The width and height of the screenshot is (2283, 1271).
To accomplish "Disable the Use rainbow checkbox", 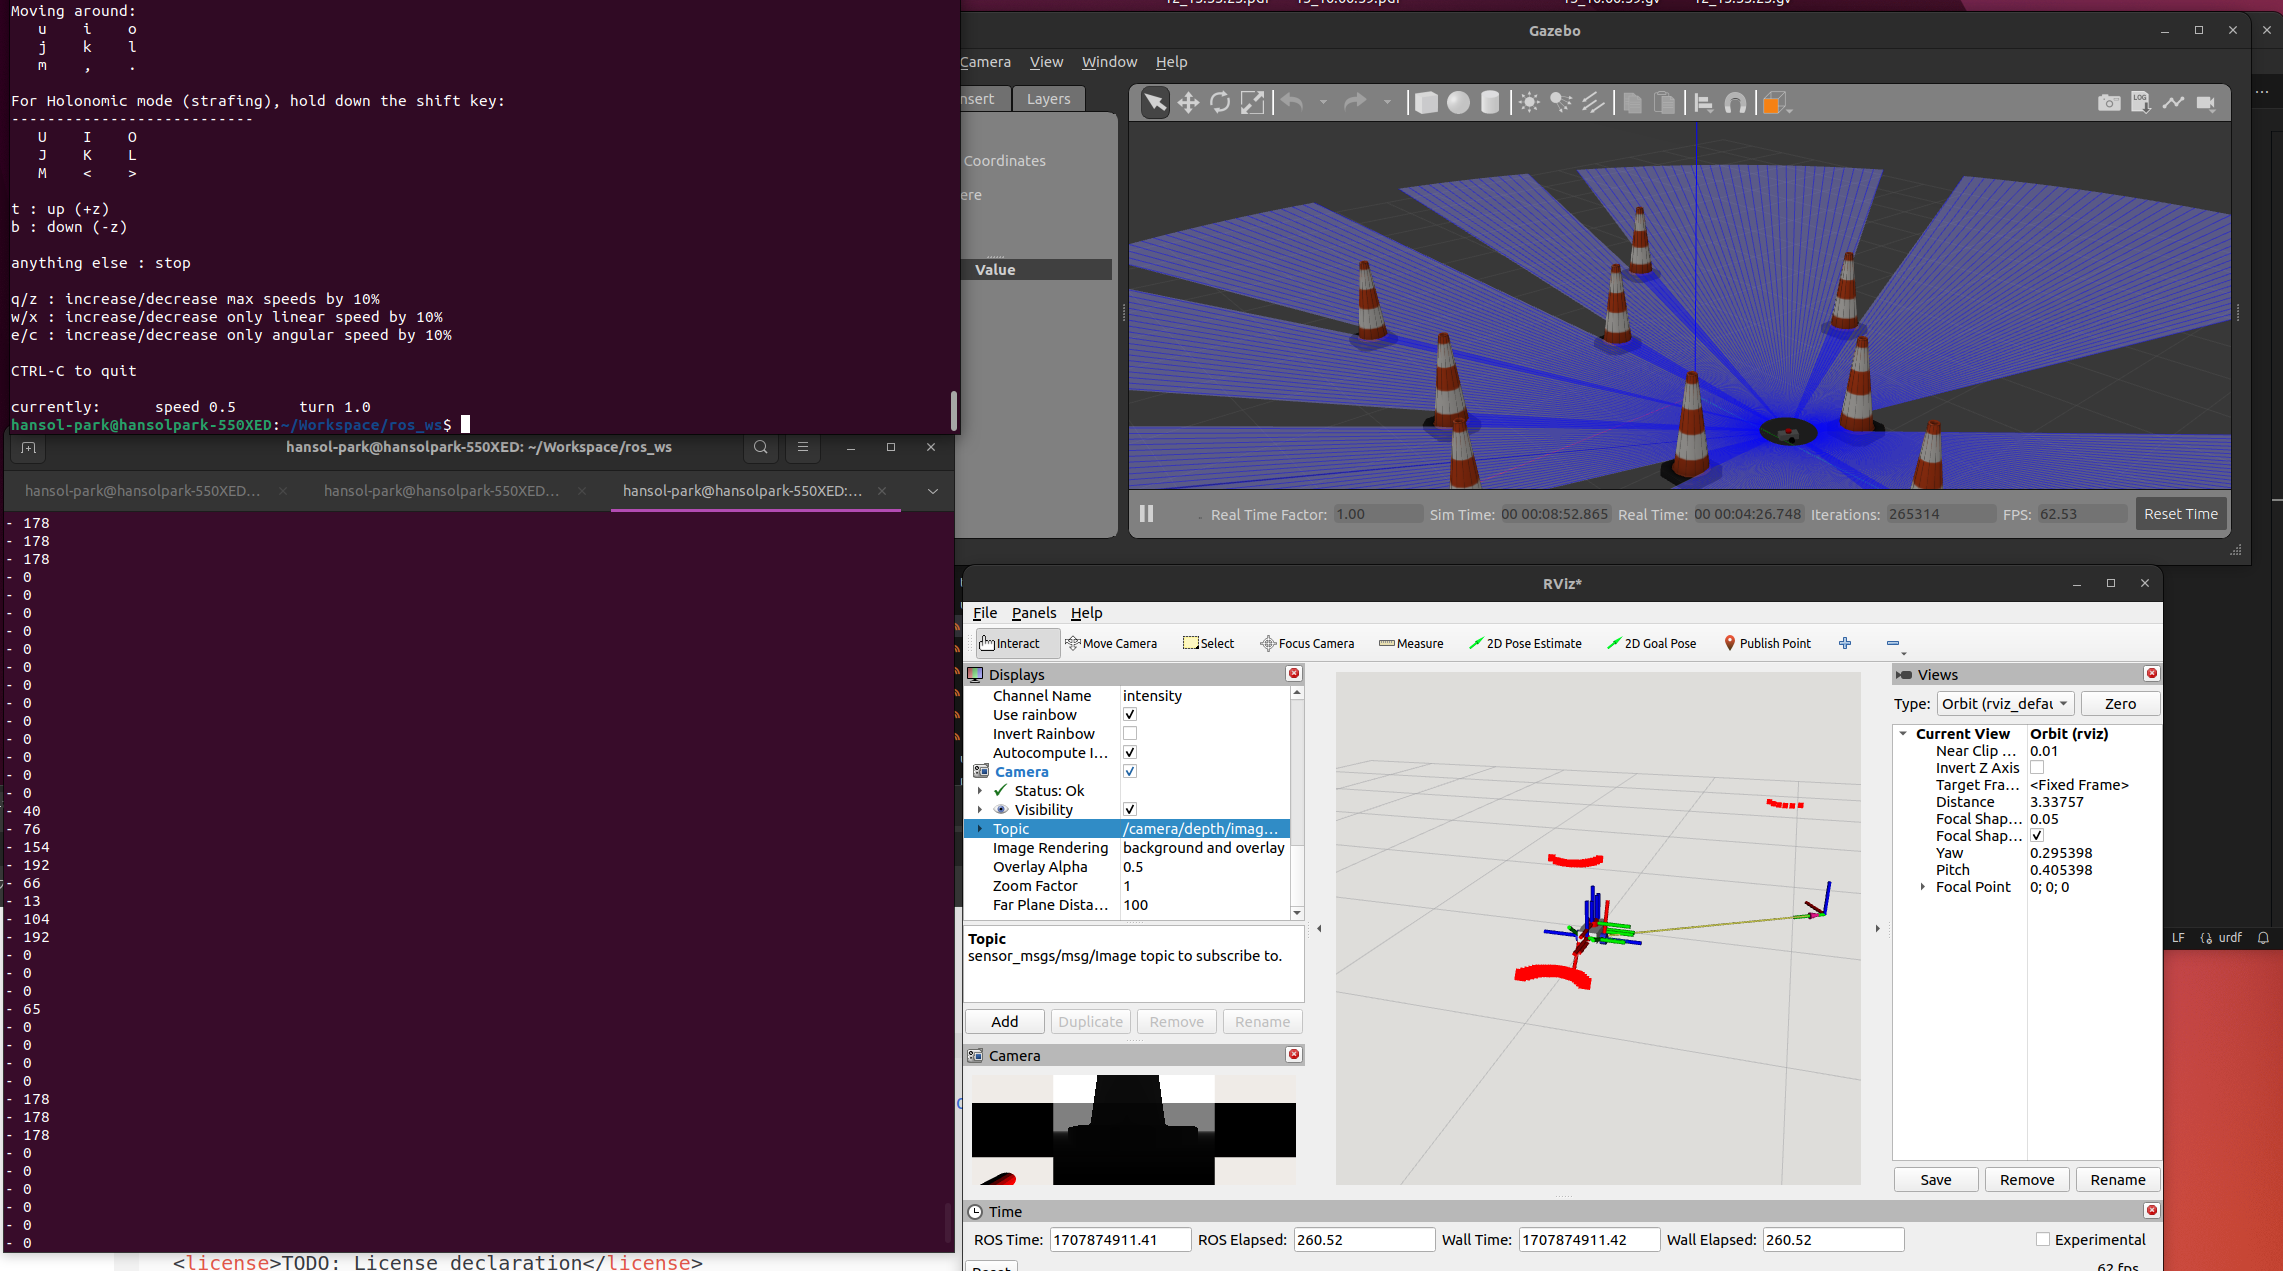I will (x=1130, y=715).
